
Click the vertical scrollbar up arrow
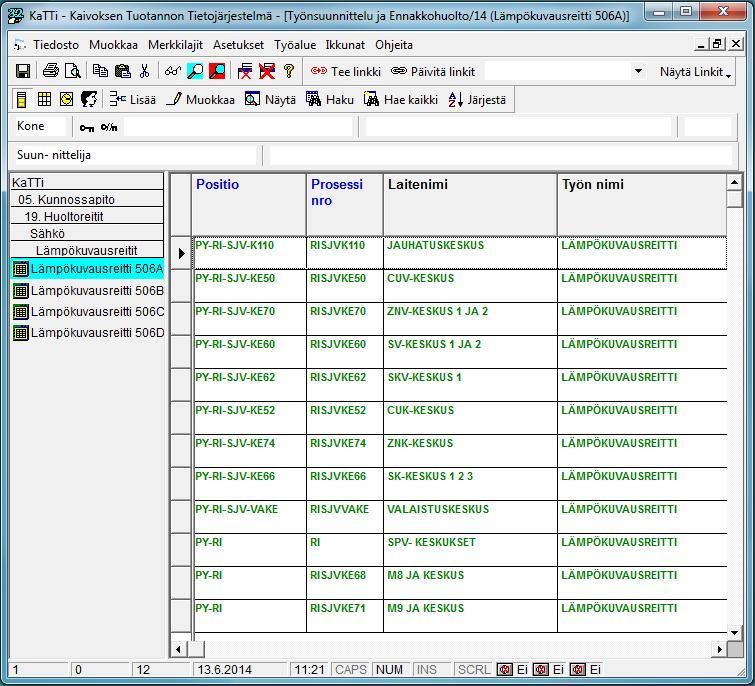pos(734,182)
